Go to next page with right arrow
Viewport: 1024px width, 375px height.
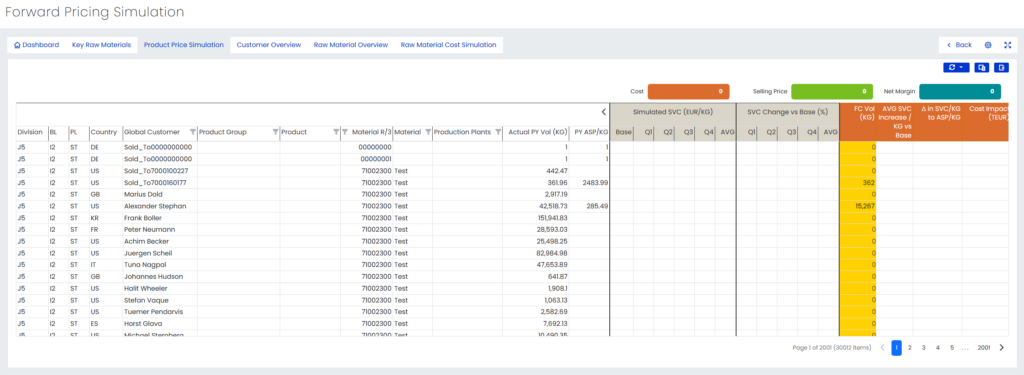pos(1002,348)
